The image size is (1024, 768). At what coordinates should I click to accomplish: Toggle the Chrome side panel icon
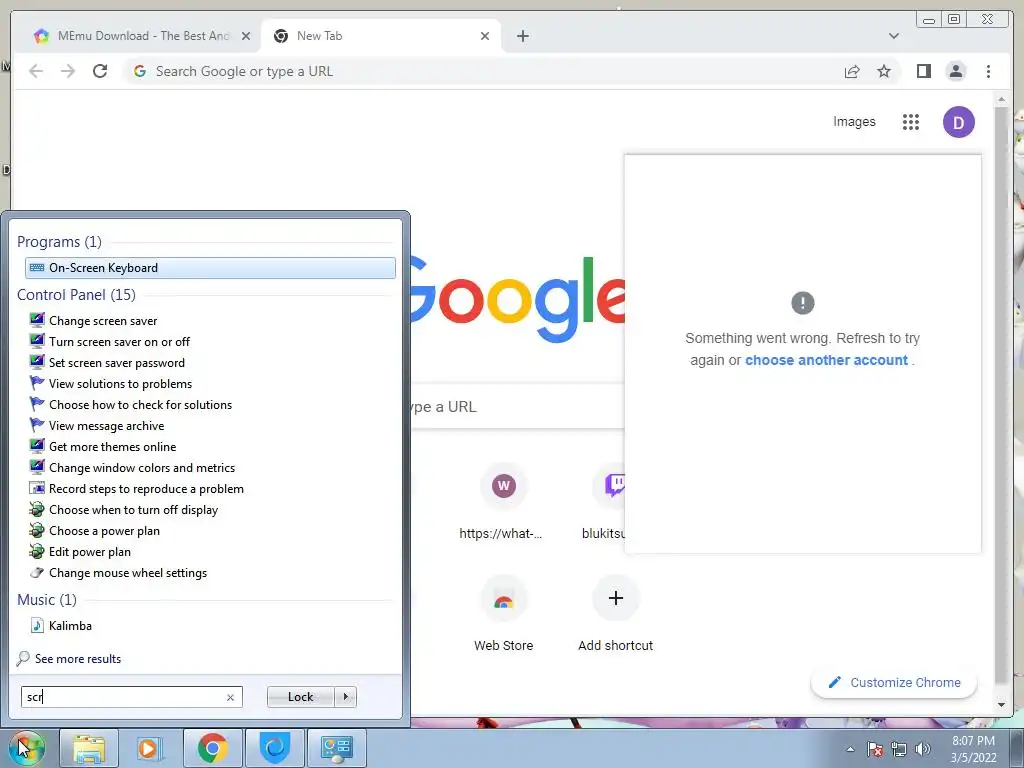(923, 71)
